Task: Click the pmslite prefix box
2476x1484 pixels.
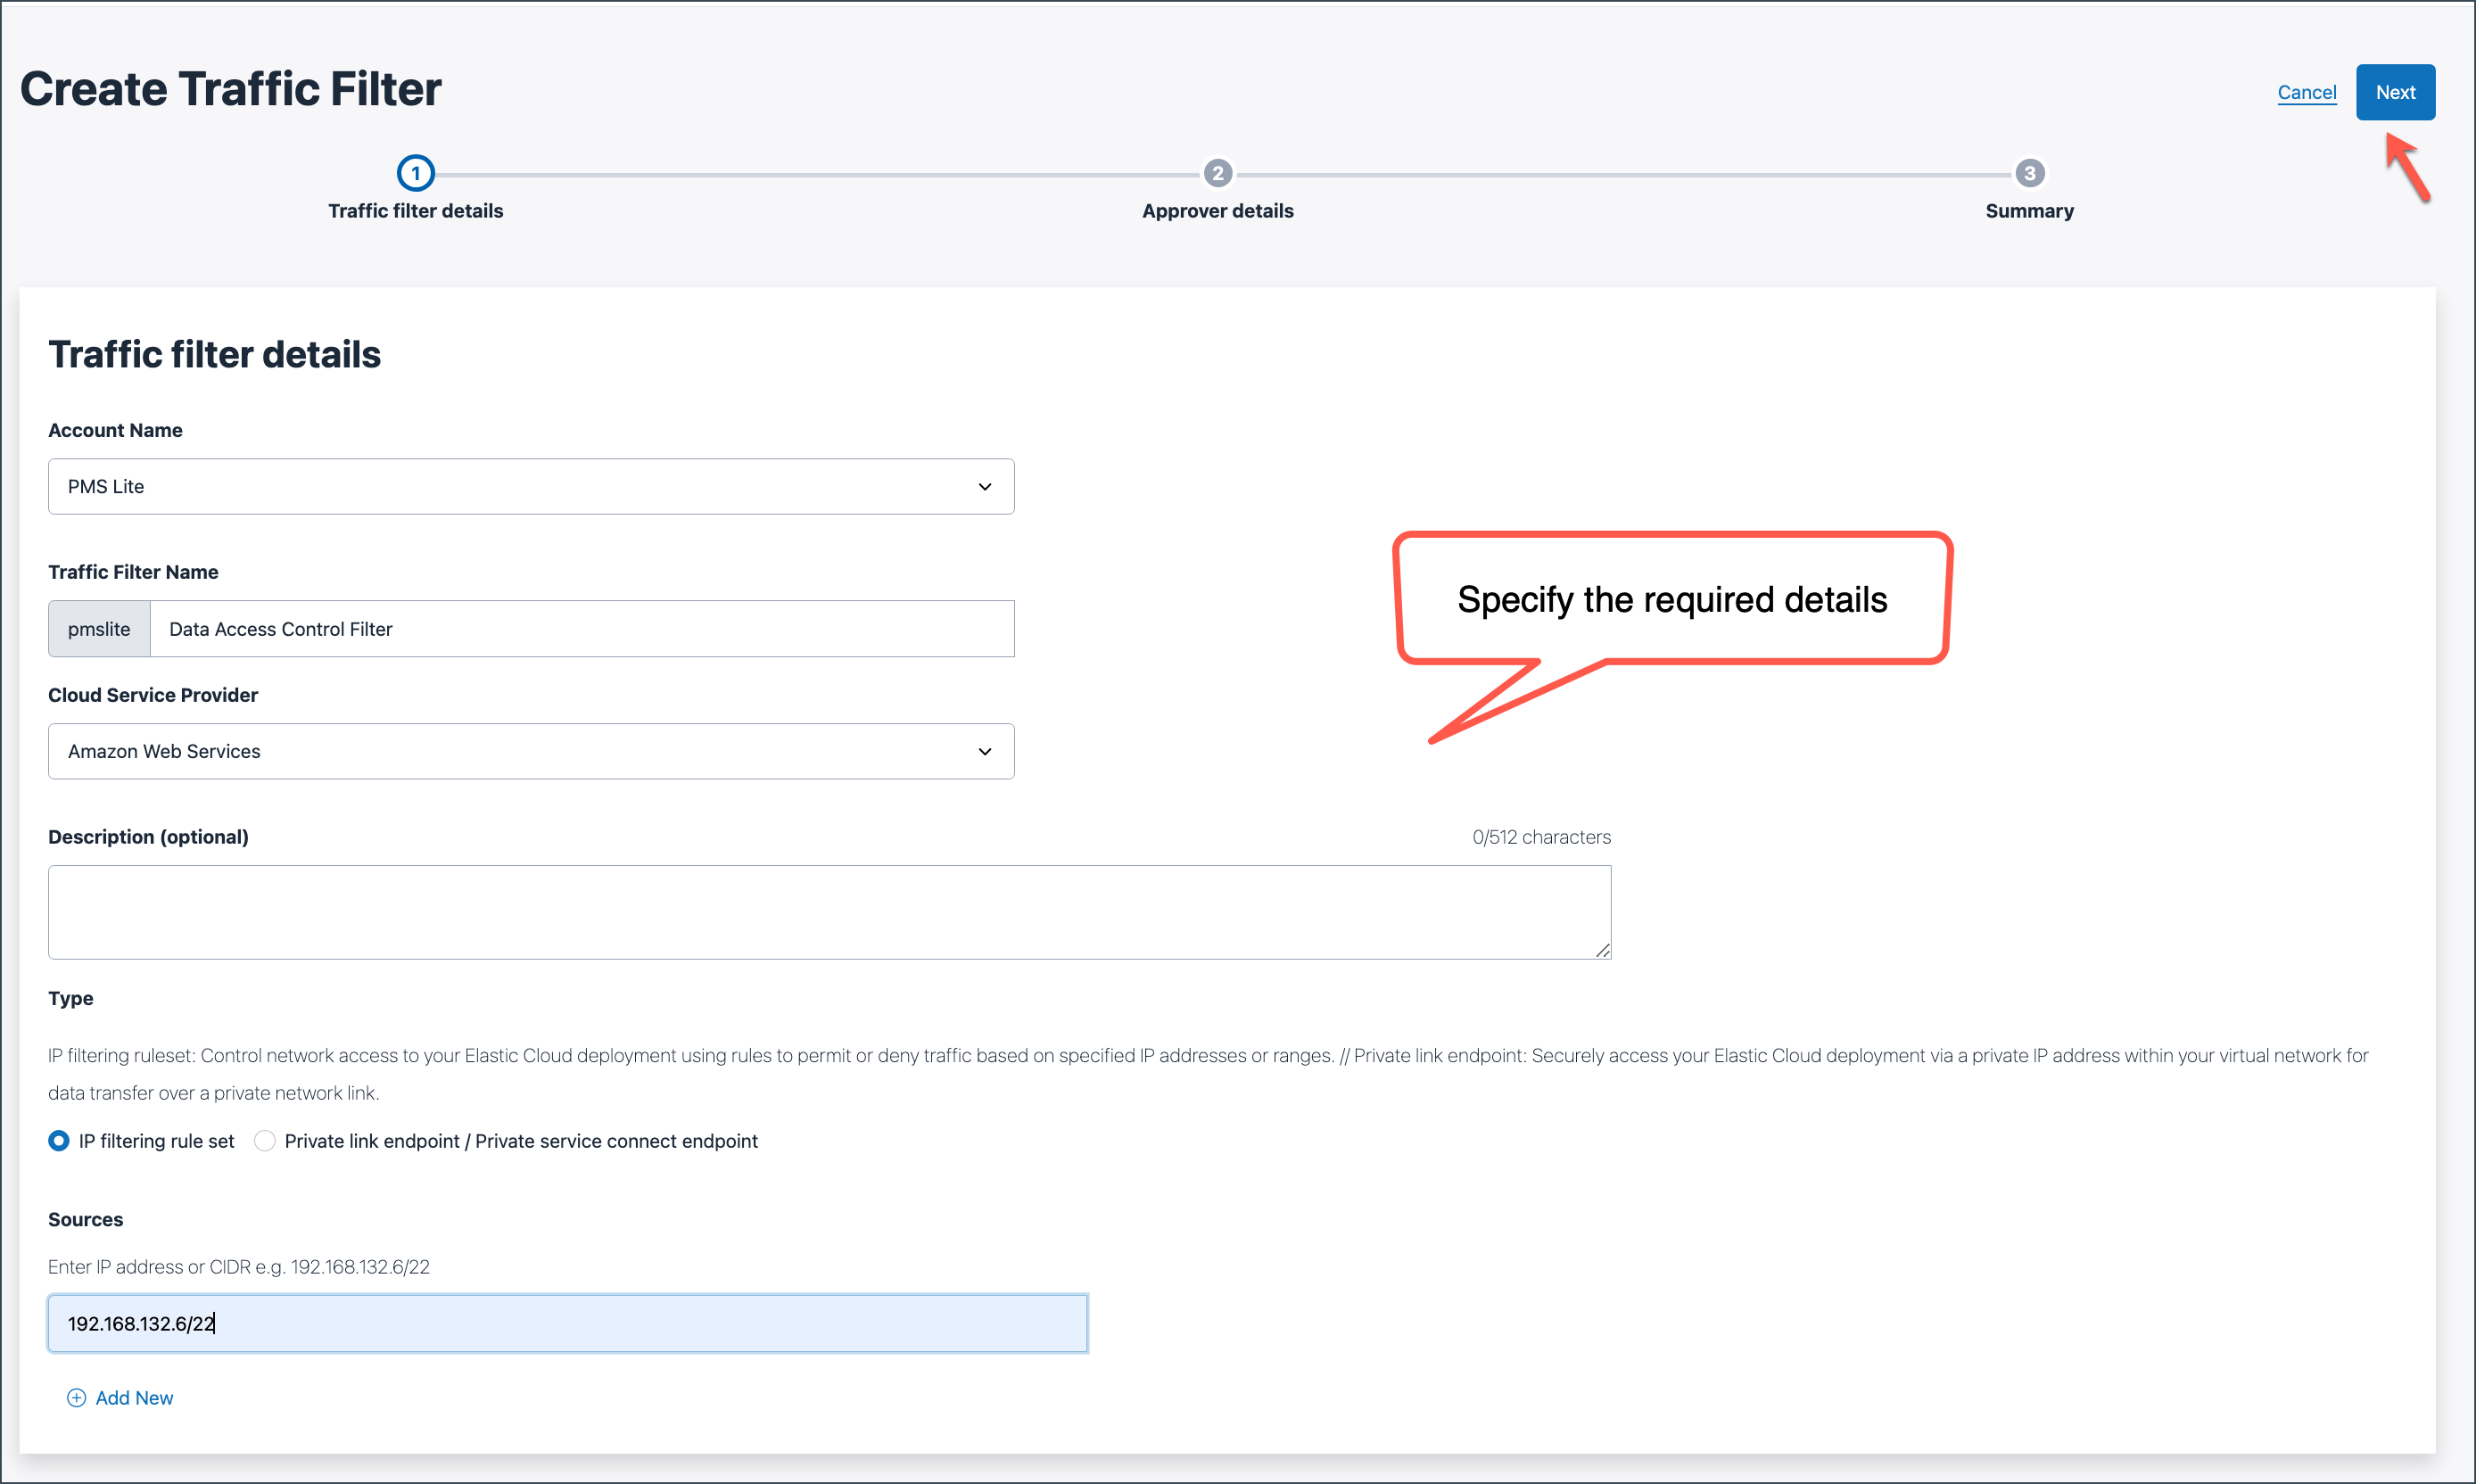Action: pyautogui.click(x=98, y=628)
